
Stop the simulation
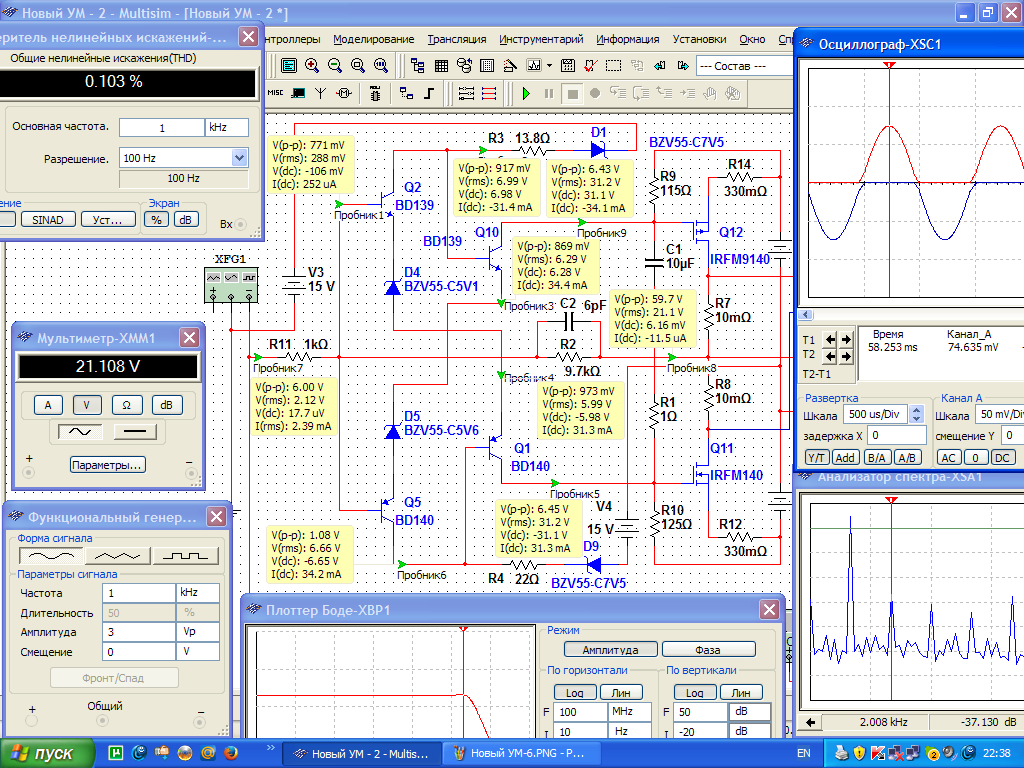(573, 93)
